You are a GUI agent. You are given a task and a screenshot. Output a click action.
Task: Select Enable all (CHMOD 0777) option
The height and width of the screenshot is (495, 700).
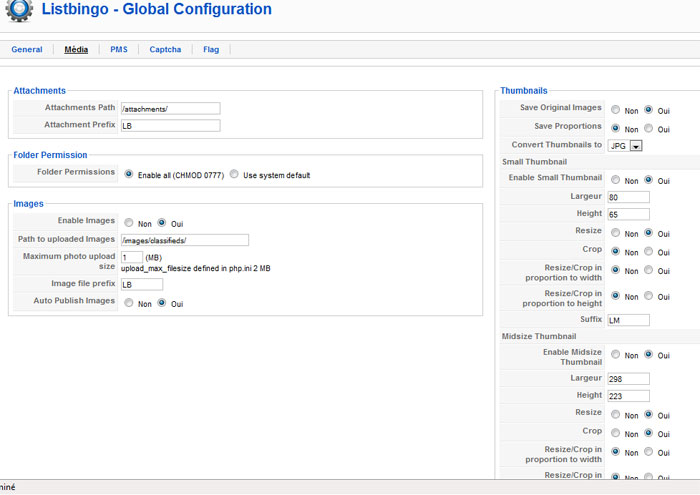[129, 174]
